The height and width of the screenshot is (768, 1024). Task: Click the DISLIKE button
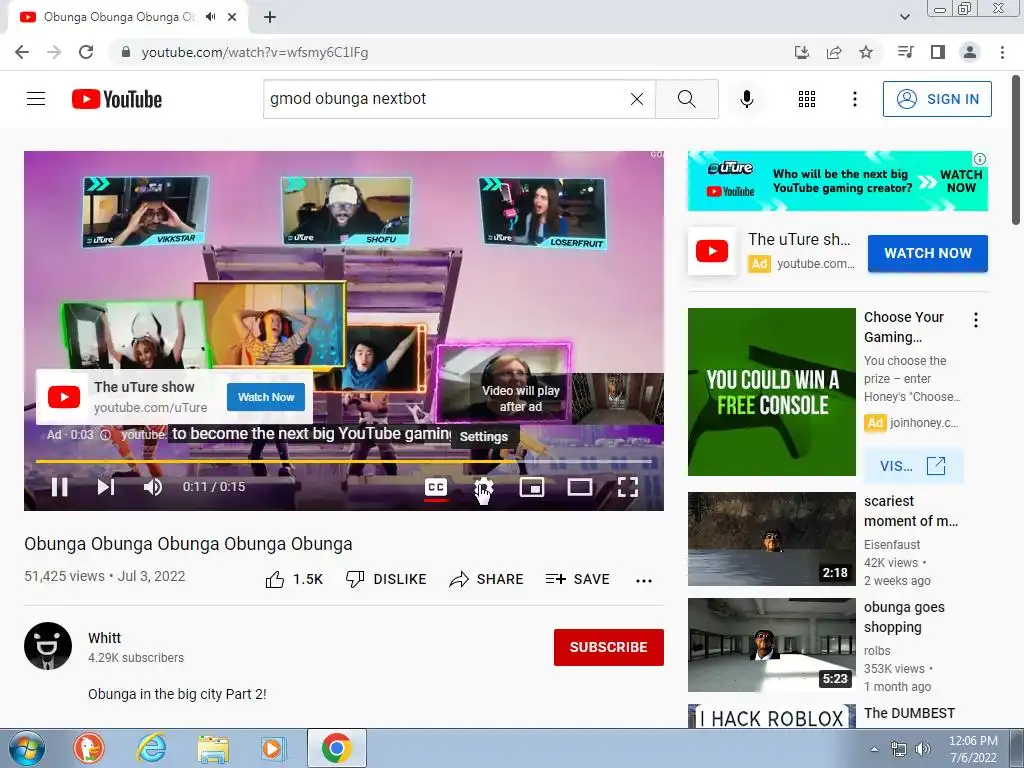click(x=386, y=579)
